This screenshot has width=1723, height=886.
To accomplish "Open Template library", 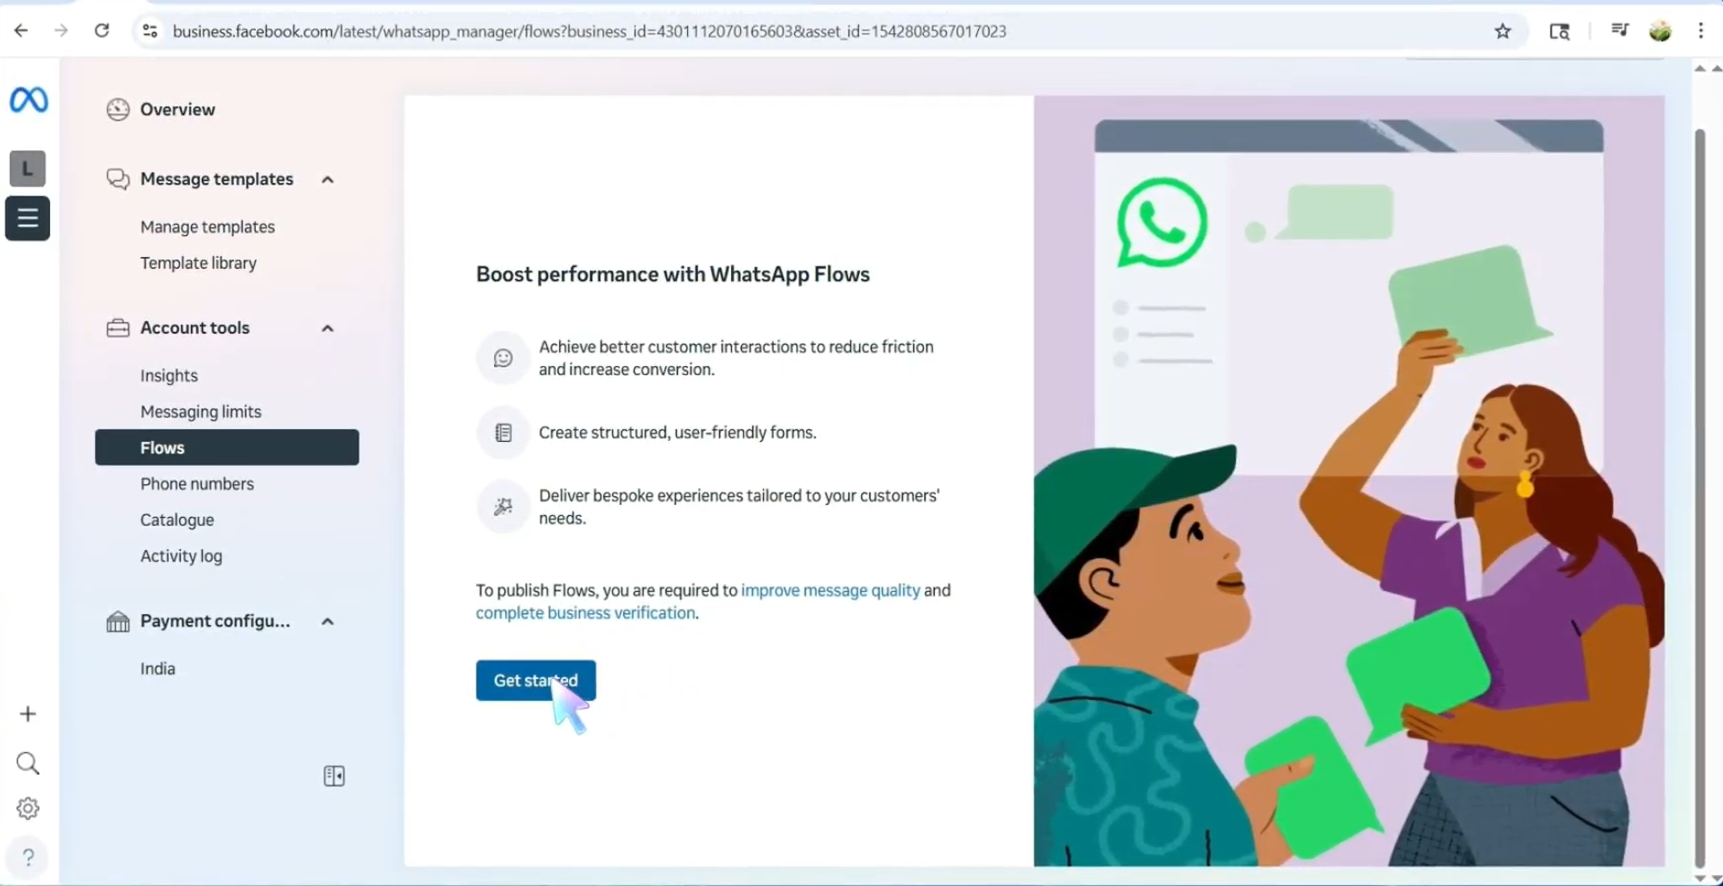I will 198,263.
